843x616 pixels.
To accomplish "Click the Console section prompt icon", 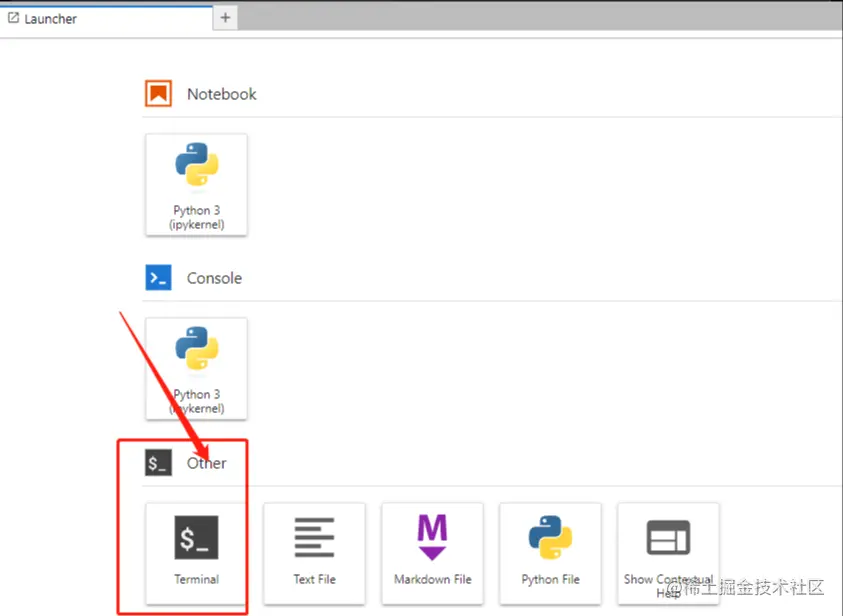I will coord(159,278).
